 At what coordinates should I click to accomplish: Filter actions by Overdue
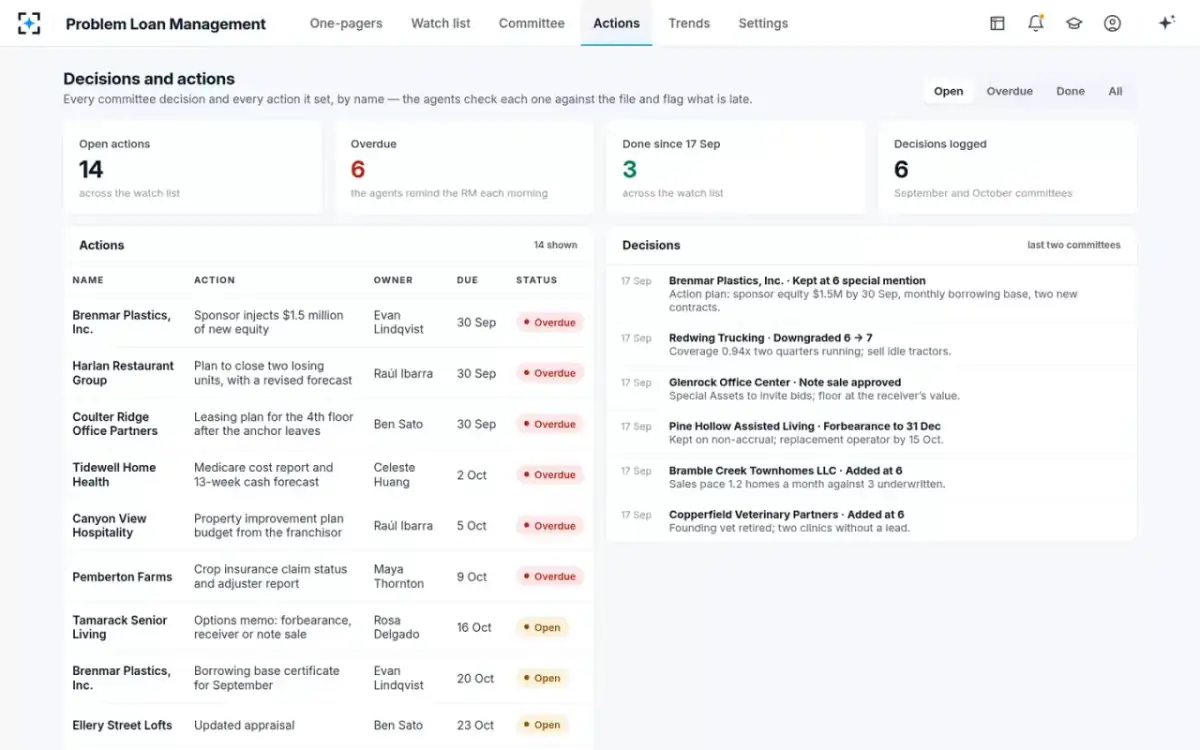(x=1010, y=91)
